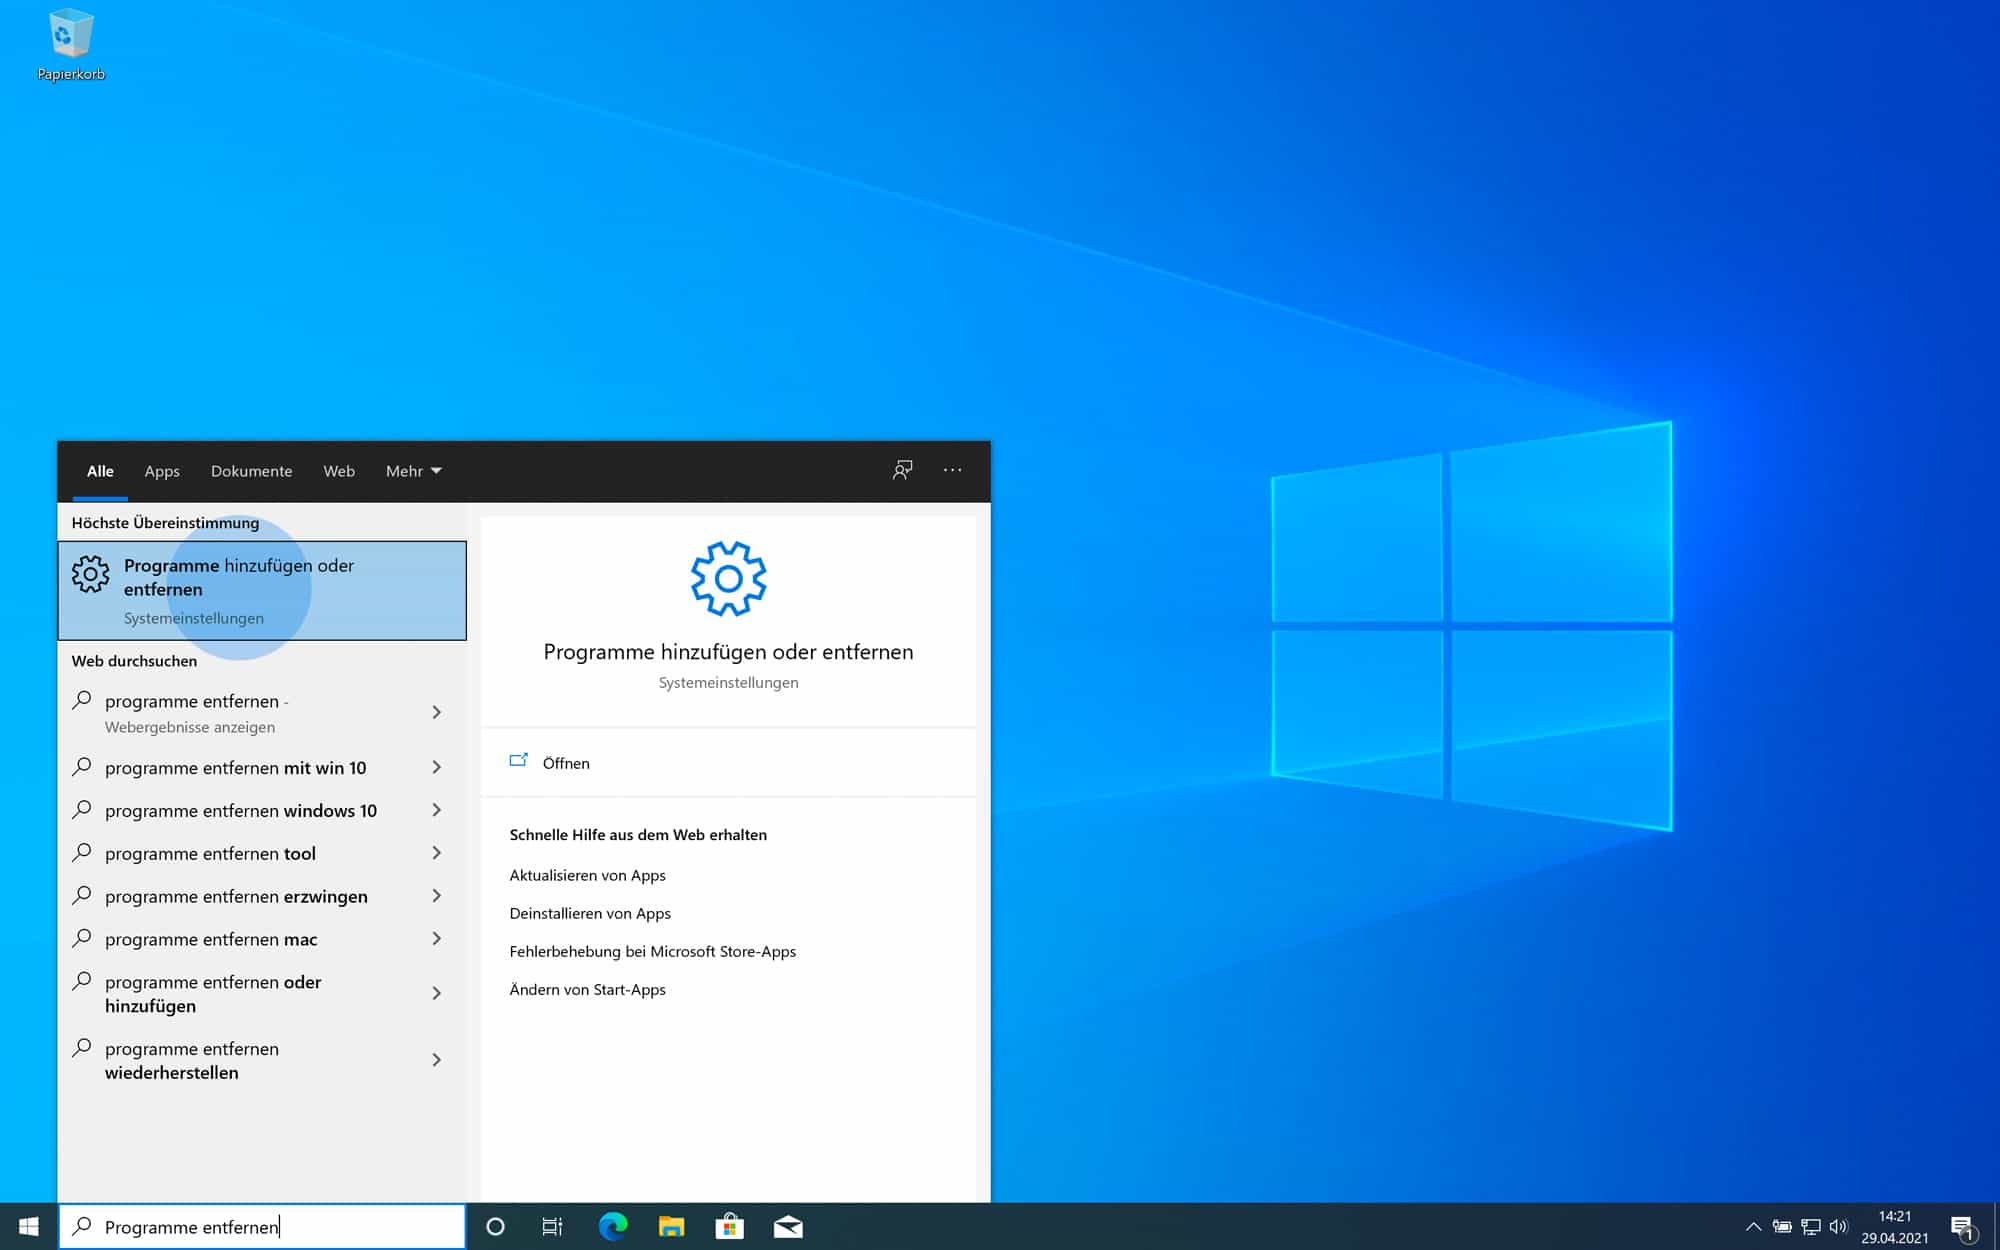Click the battery status tray icon
The height and width of the screenshot is (1250, 2000).
coord(1782,1226)
